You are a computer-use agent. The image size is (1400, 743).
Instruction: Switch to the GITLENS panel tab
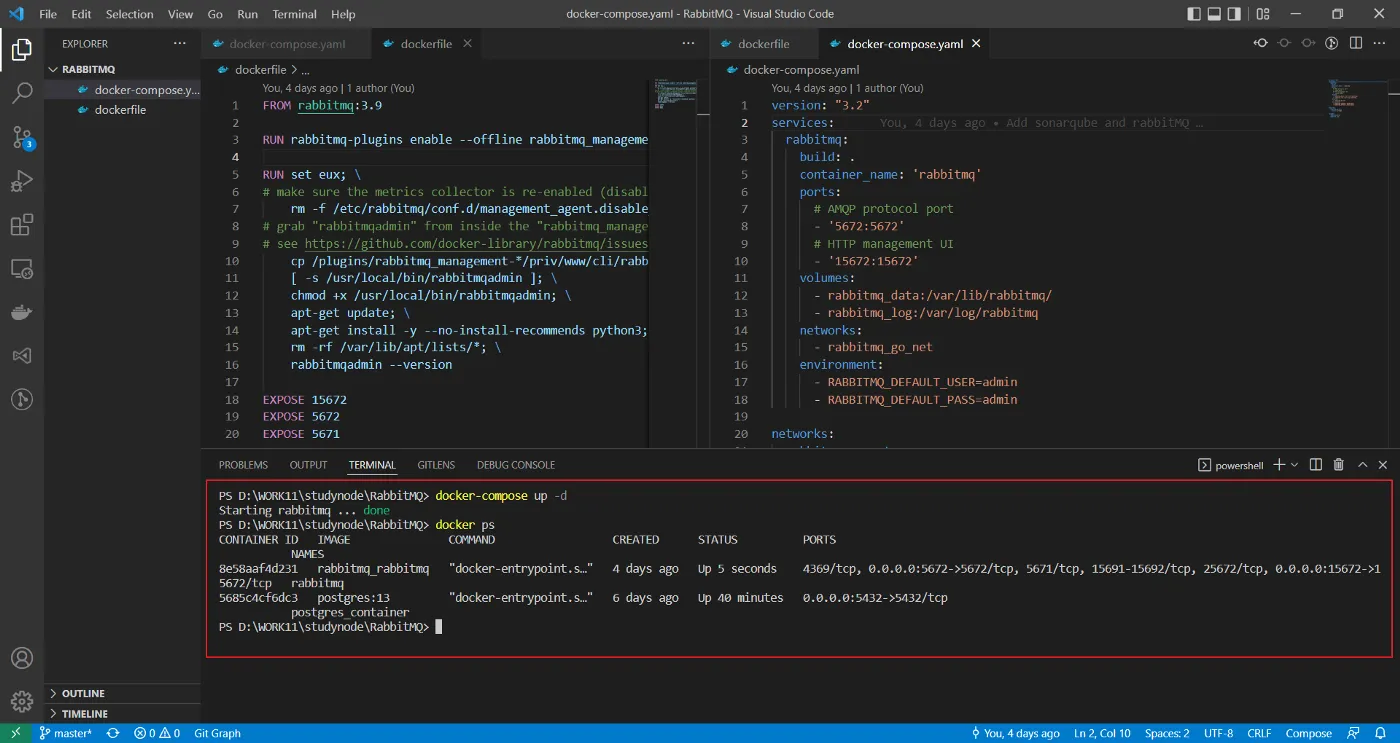(x=436, y=465)
